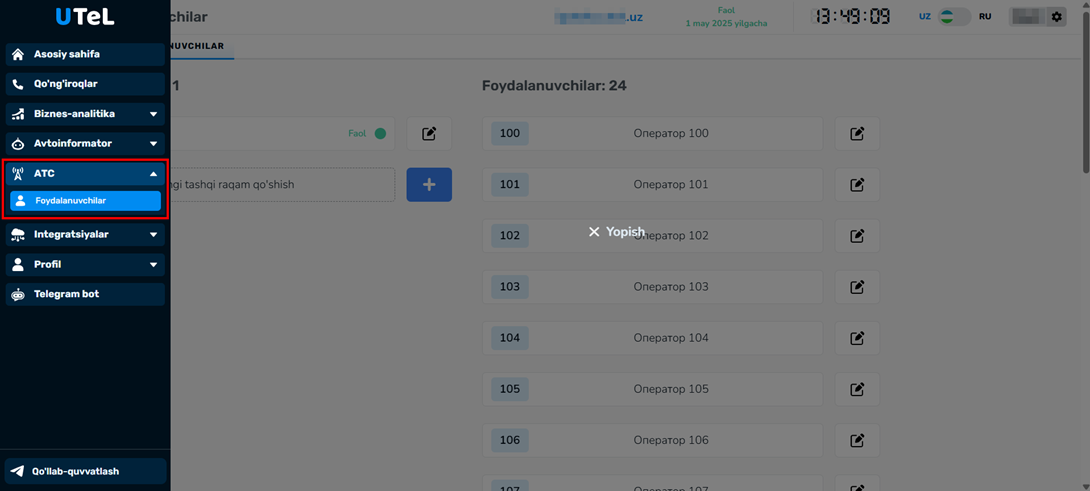
Task: Click the Faol green status indicator
Action: 380,134
